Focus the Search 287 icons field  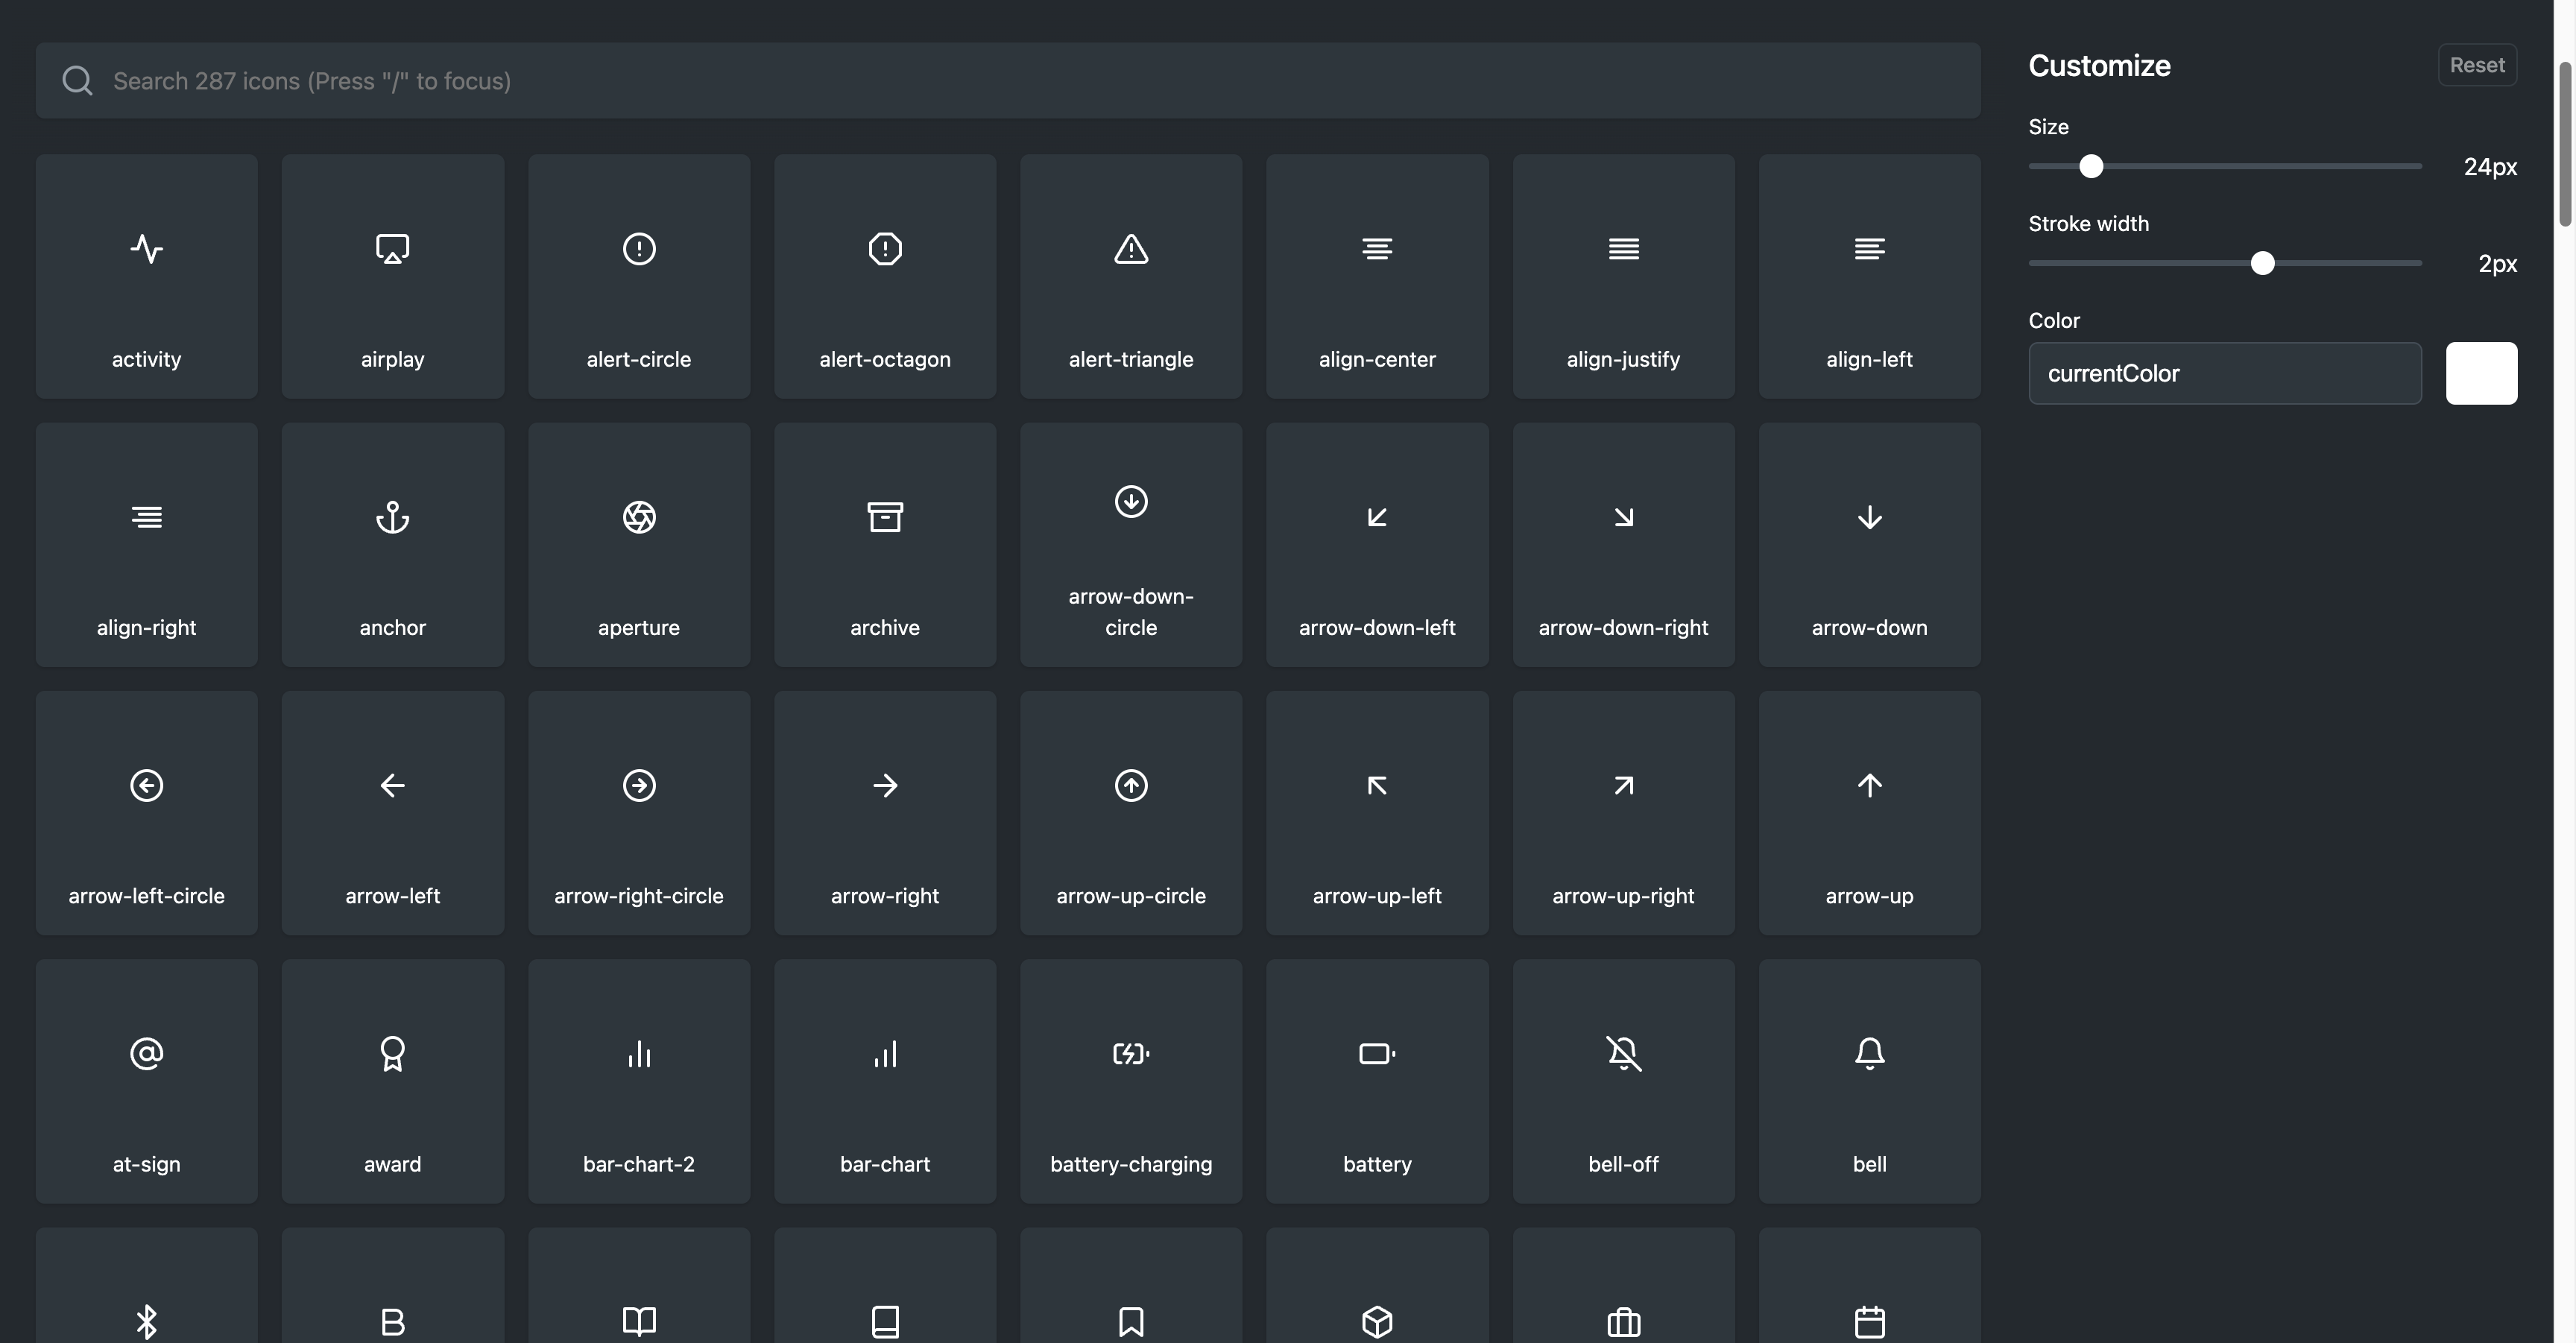(x=1008, y=80)
